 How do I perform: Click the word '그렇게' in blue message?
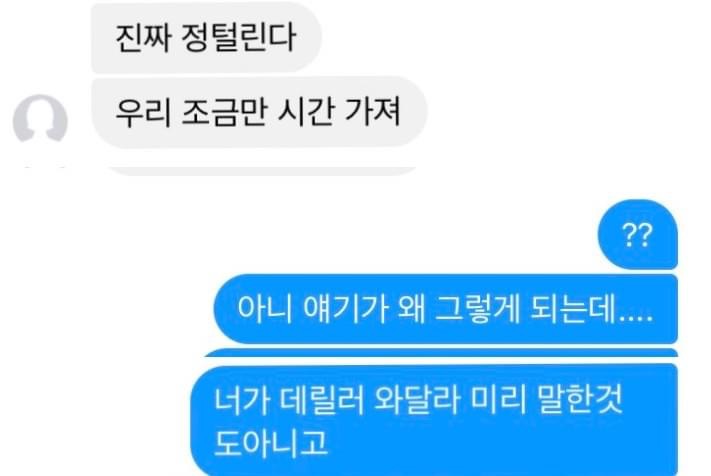tap(477, 309)
